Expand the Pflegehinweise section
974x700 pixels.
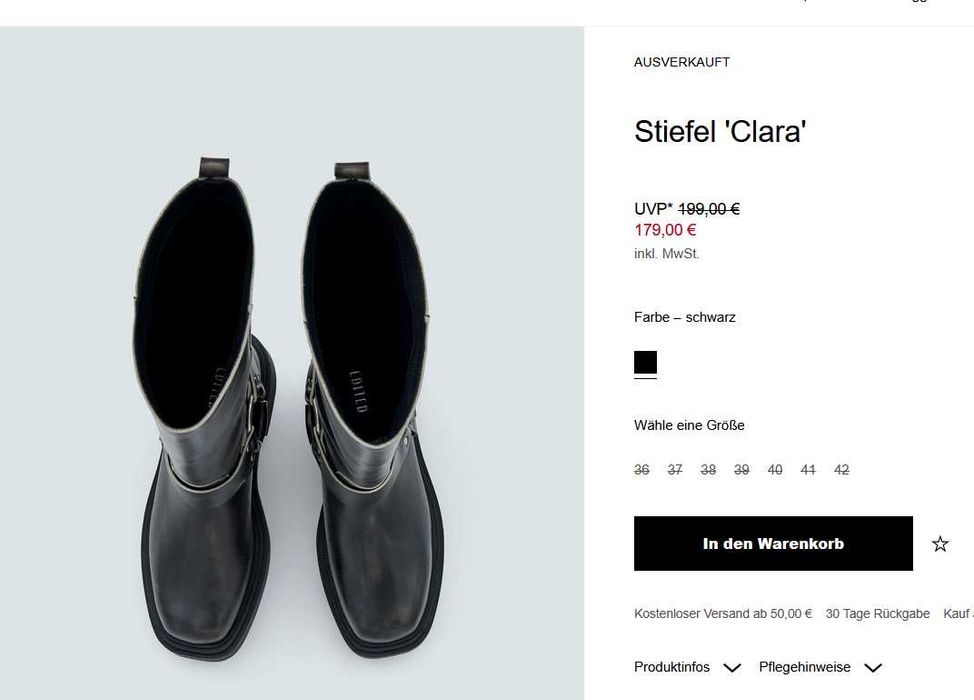pos(820,667)
